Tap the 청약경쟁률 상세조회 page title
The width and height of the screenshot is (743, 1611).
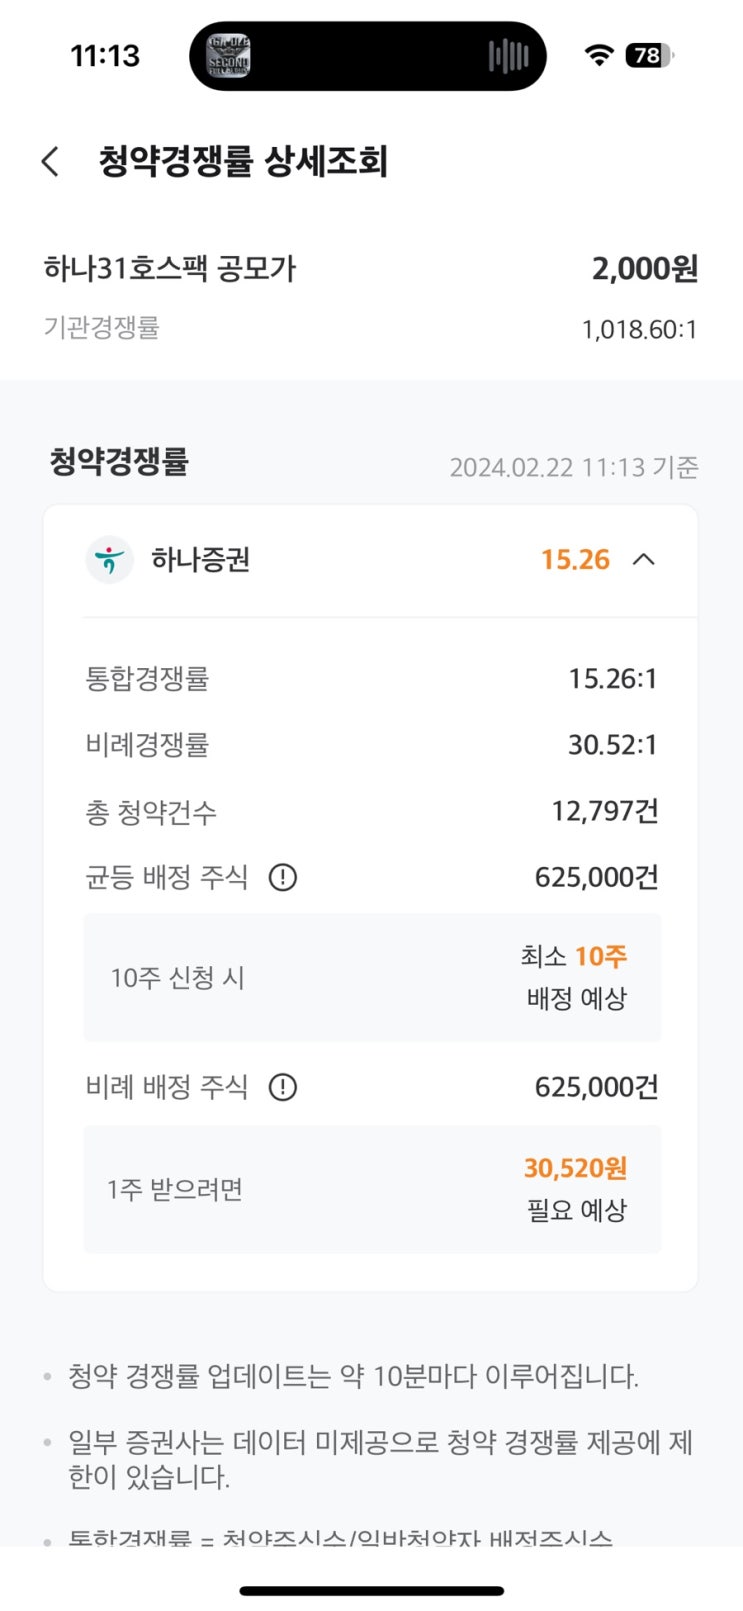[x=243, y=161]
